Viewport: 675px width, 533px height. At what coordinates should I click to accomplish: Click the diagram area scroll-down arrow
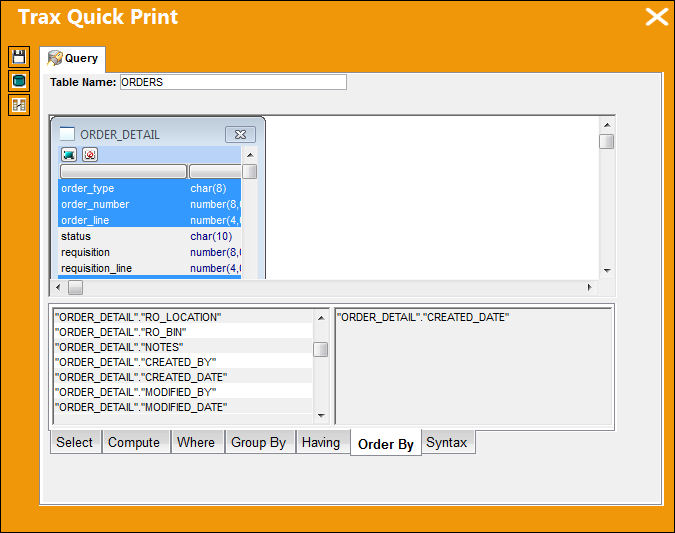(x=607, y=270)
